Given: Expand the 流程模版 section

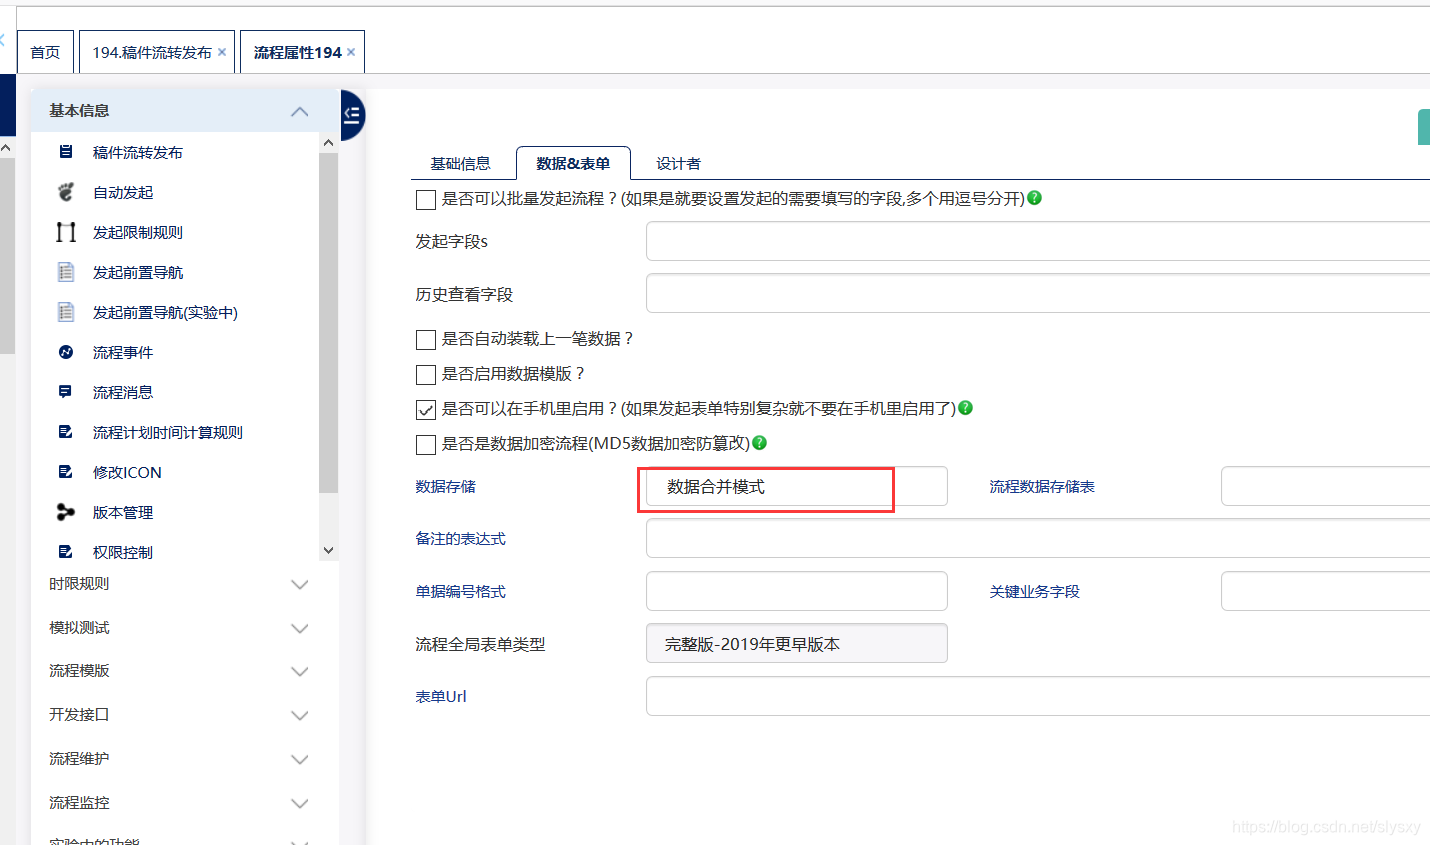Looking at the screenshot, I should [299, 671].
